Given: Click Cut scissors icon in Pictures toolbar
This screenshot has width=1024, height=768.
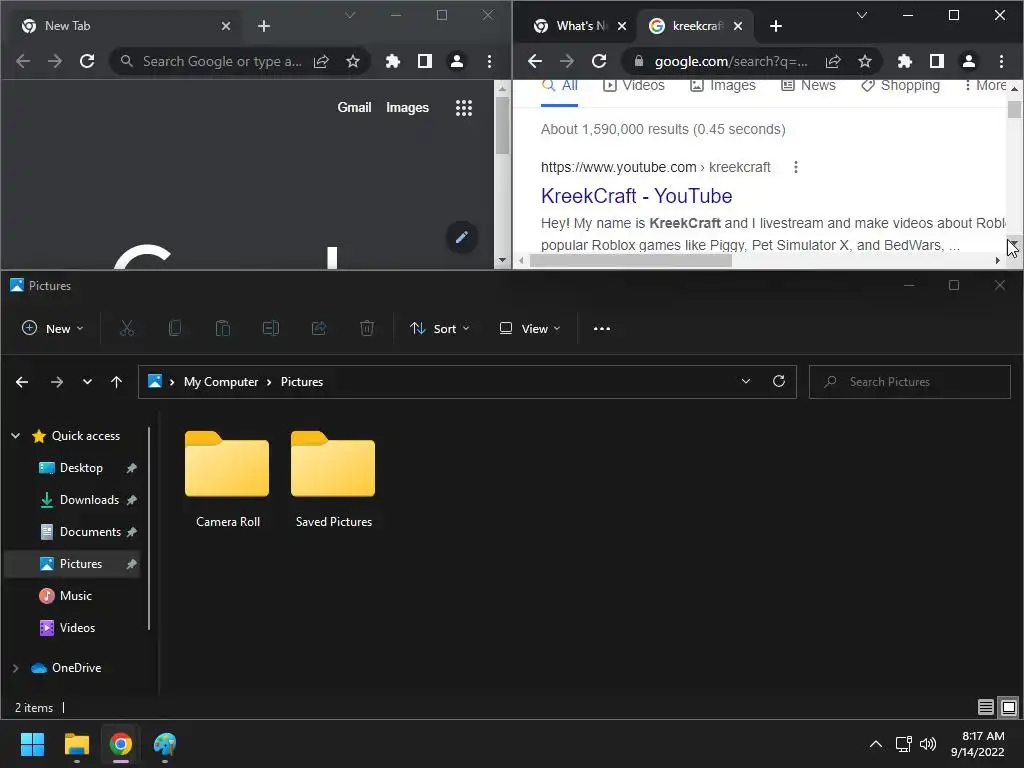Looking at the screenshot, I should (x=127, y=328).
